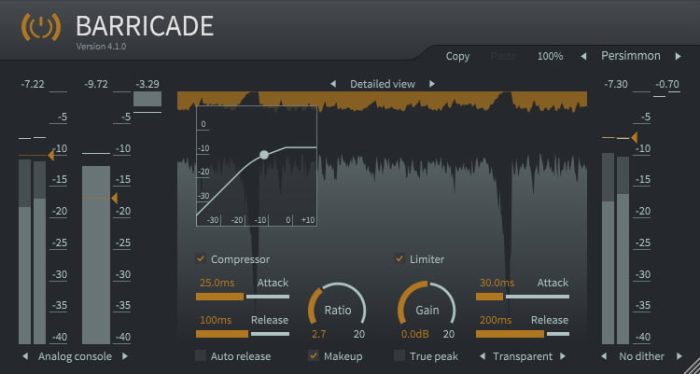This screenshot has height=374, width=700.
Task: Choose next dither option after No dither
Action: coord(679,356)
